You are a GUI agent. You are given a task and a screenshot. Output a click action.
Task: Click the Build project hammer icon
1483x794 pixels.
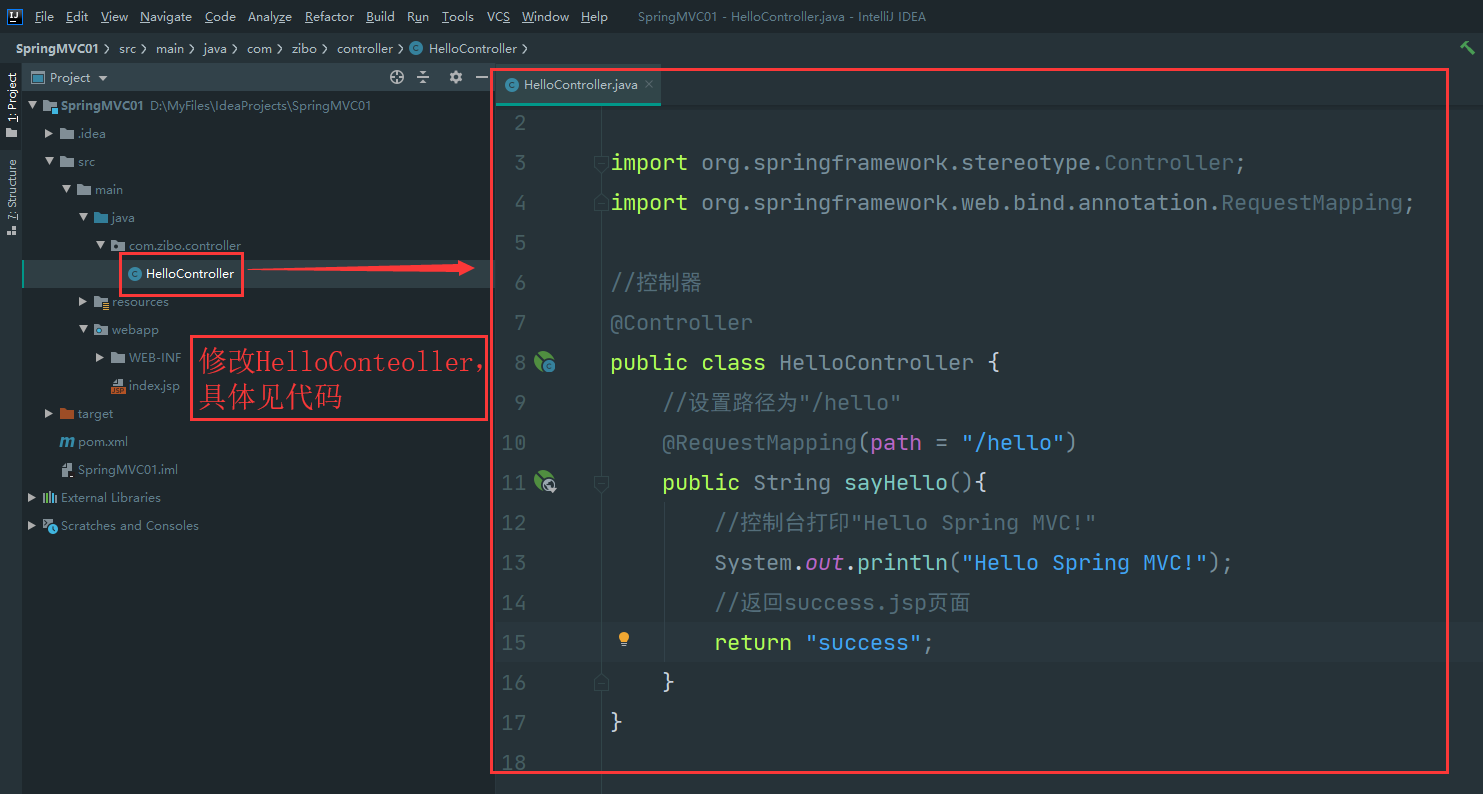1467,48
